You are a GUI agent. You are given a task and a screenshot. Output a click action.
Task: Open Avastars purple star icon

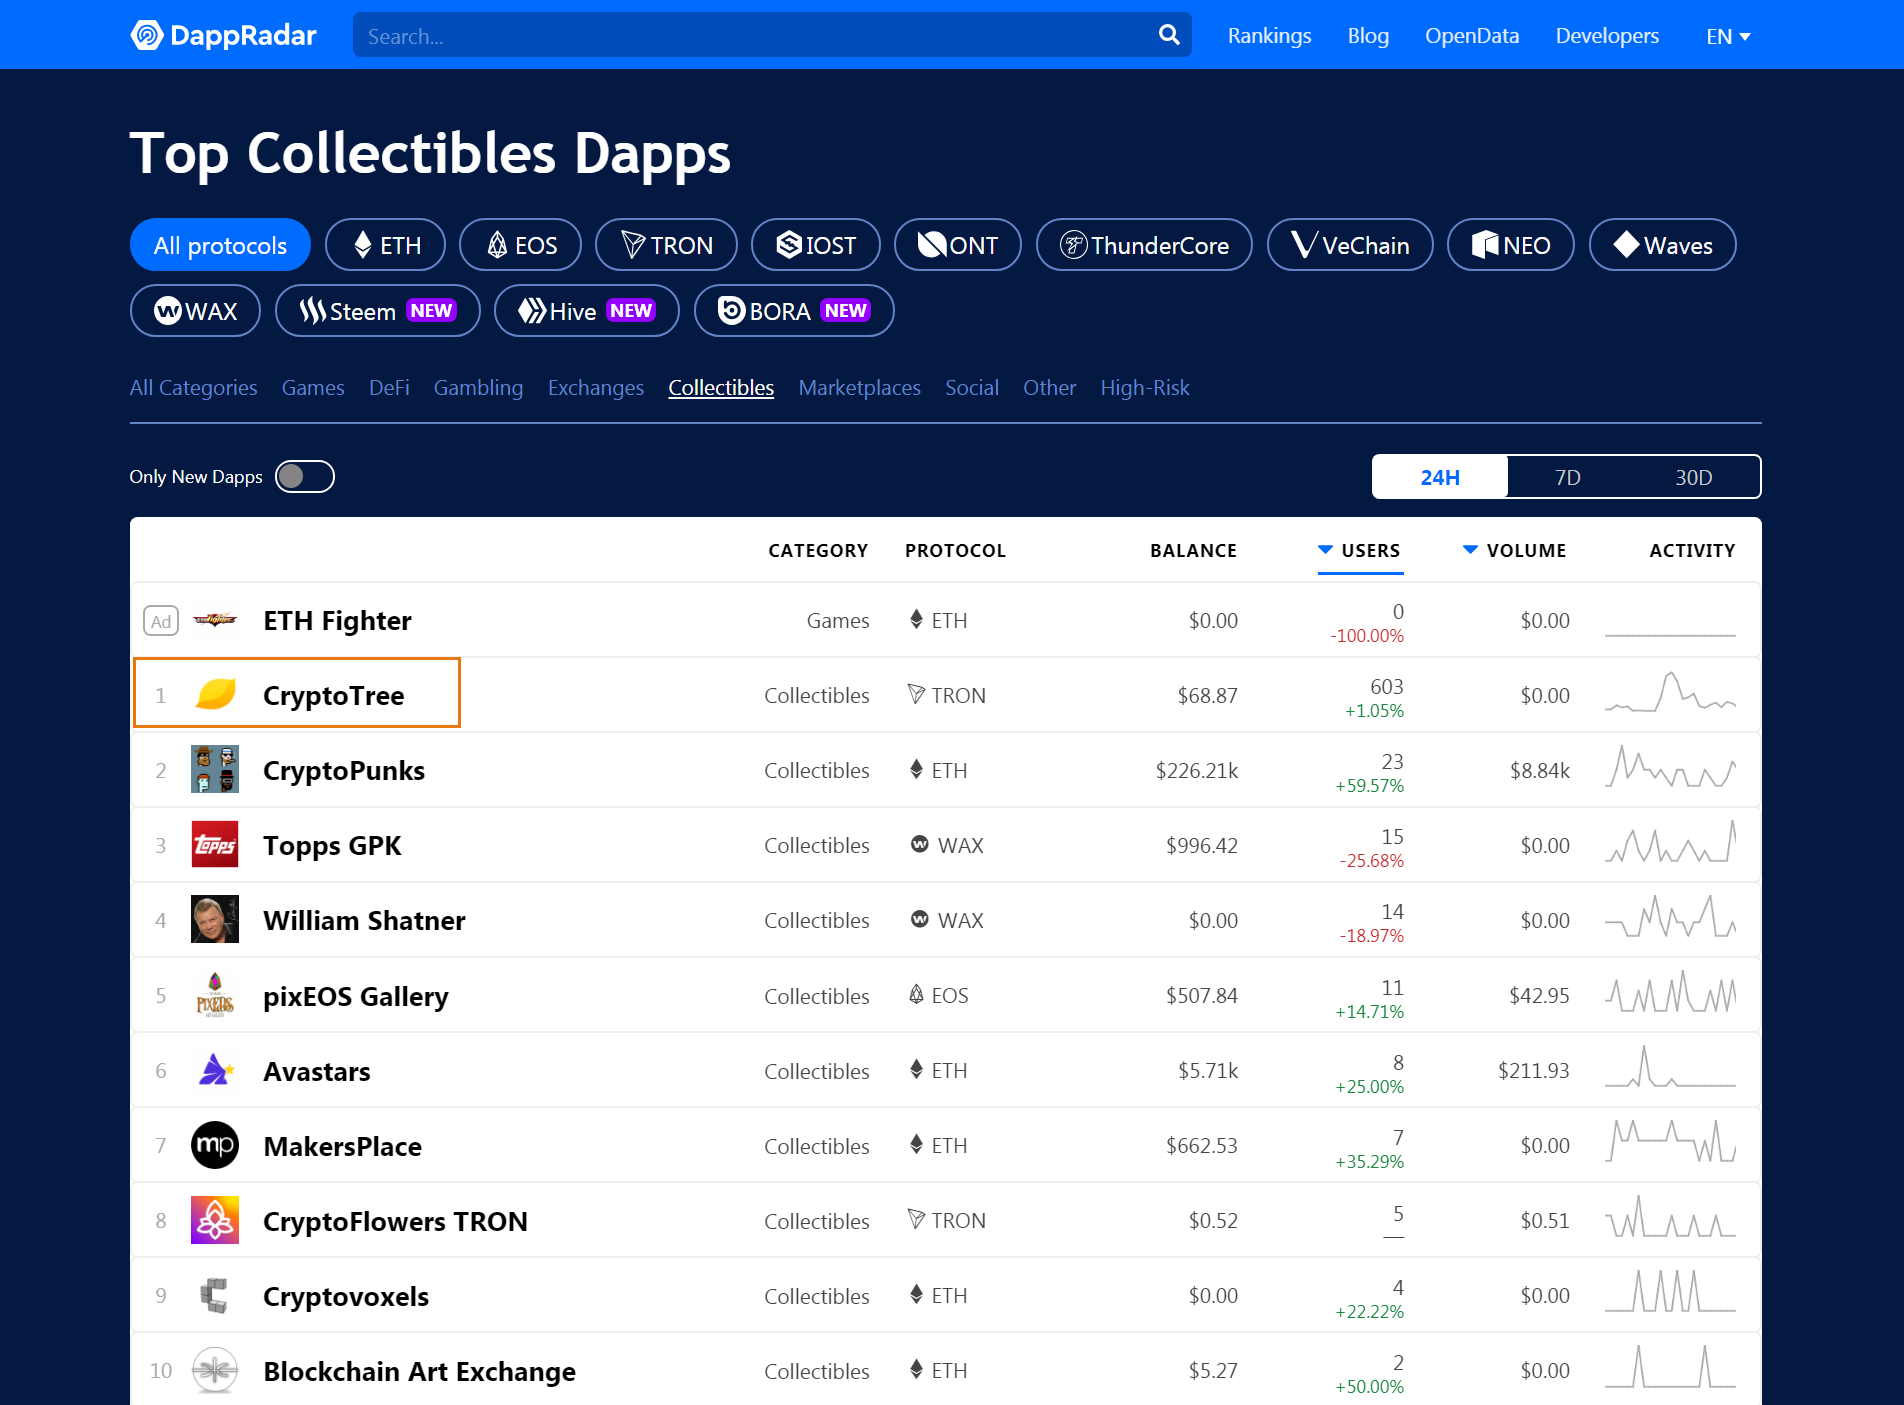pos(215,1070)
